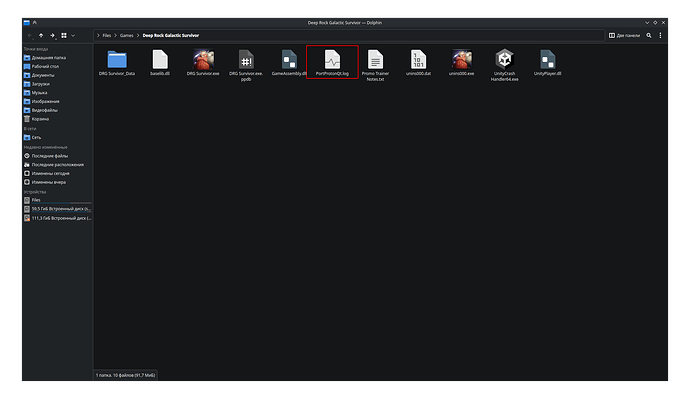Screen dimensions: 690x407
Task: Click the Games breadcrumb segment
Action: (127, 35)
